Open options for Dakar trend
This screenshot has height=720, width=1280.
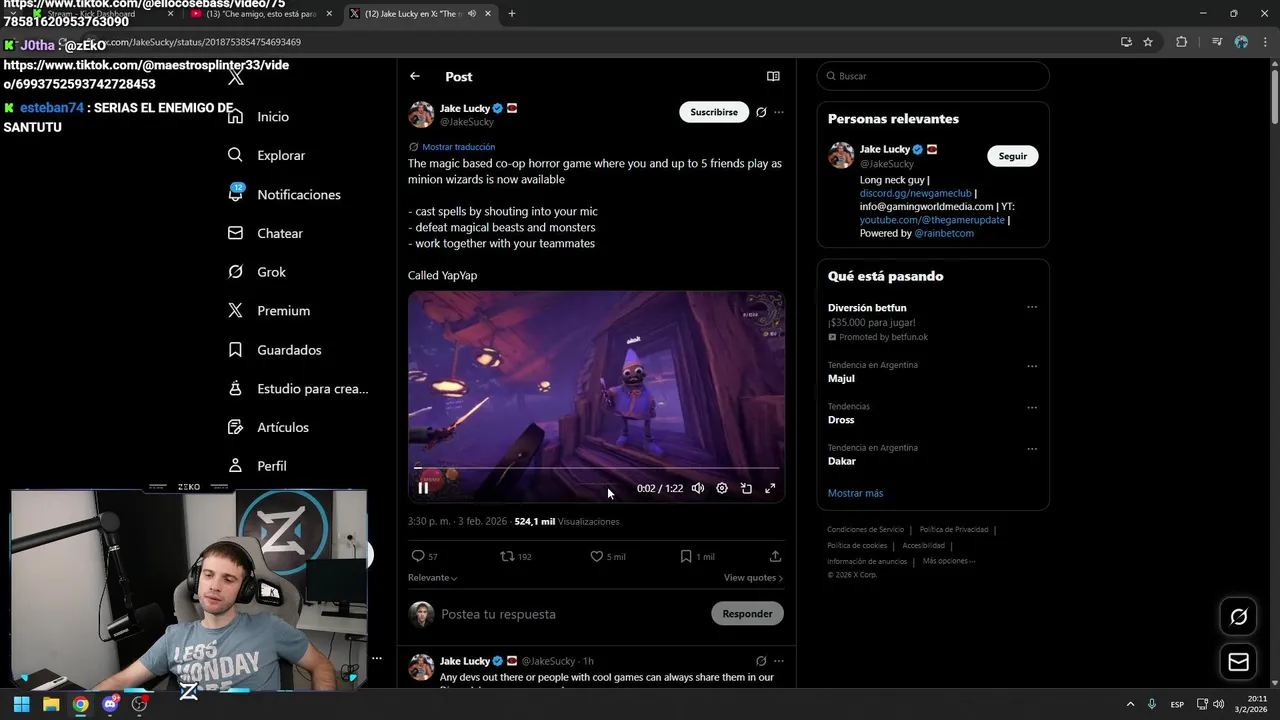click(1032, 449)
